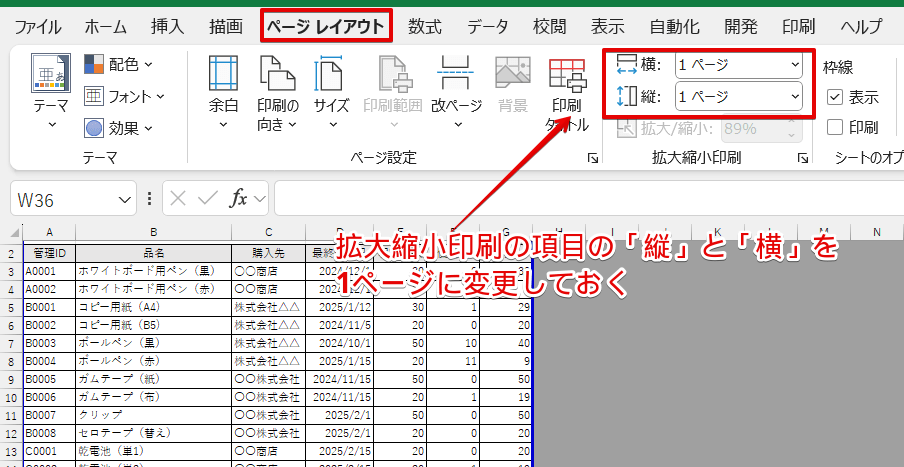Click the サイズ paper size icon
Viewport: 904px width, 467px height.
point(331,74)
